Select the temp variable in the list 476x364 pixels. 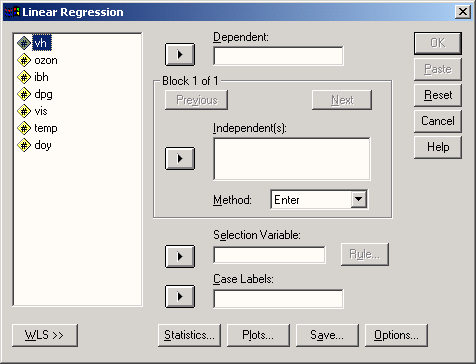click(x=46, y=128)
